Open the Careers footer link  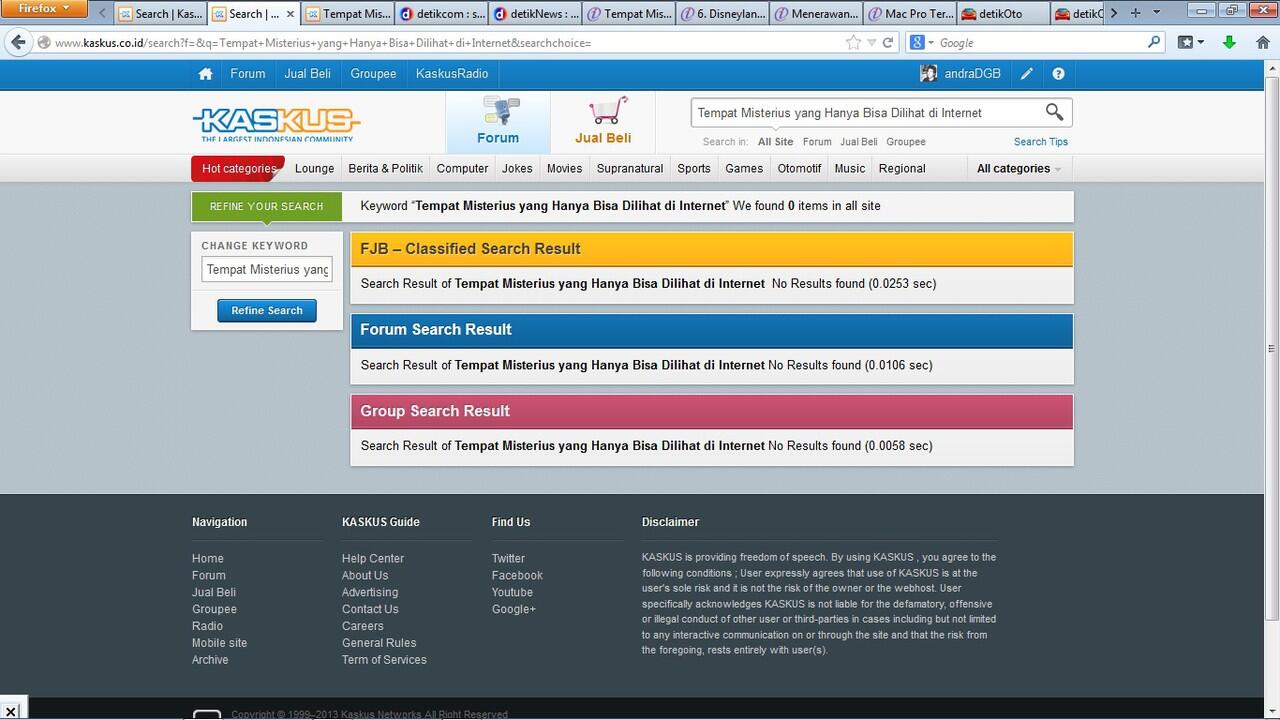point(363,626)
